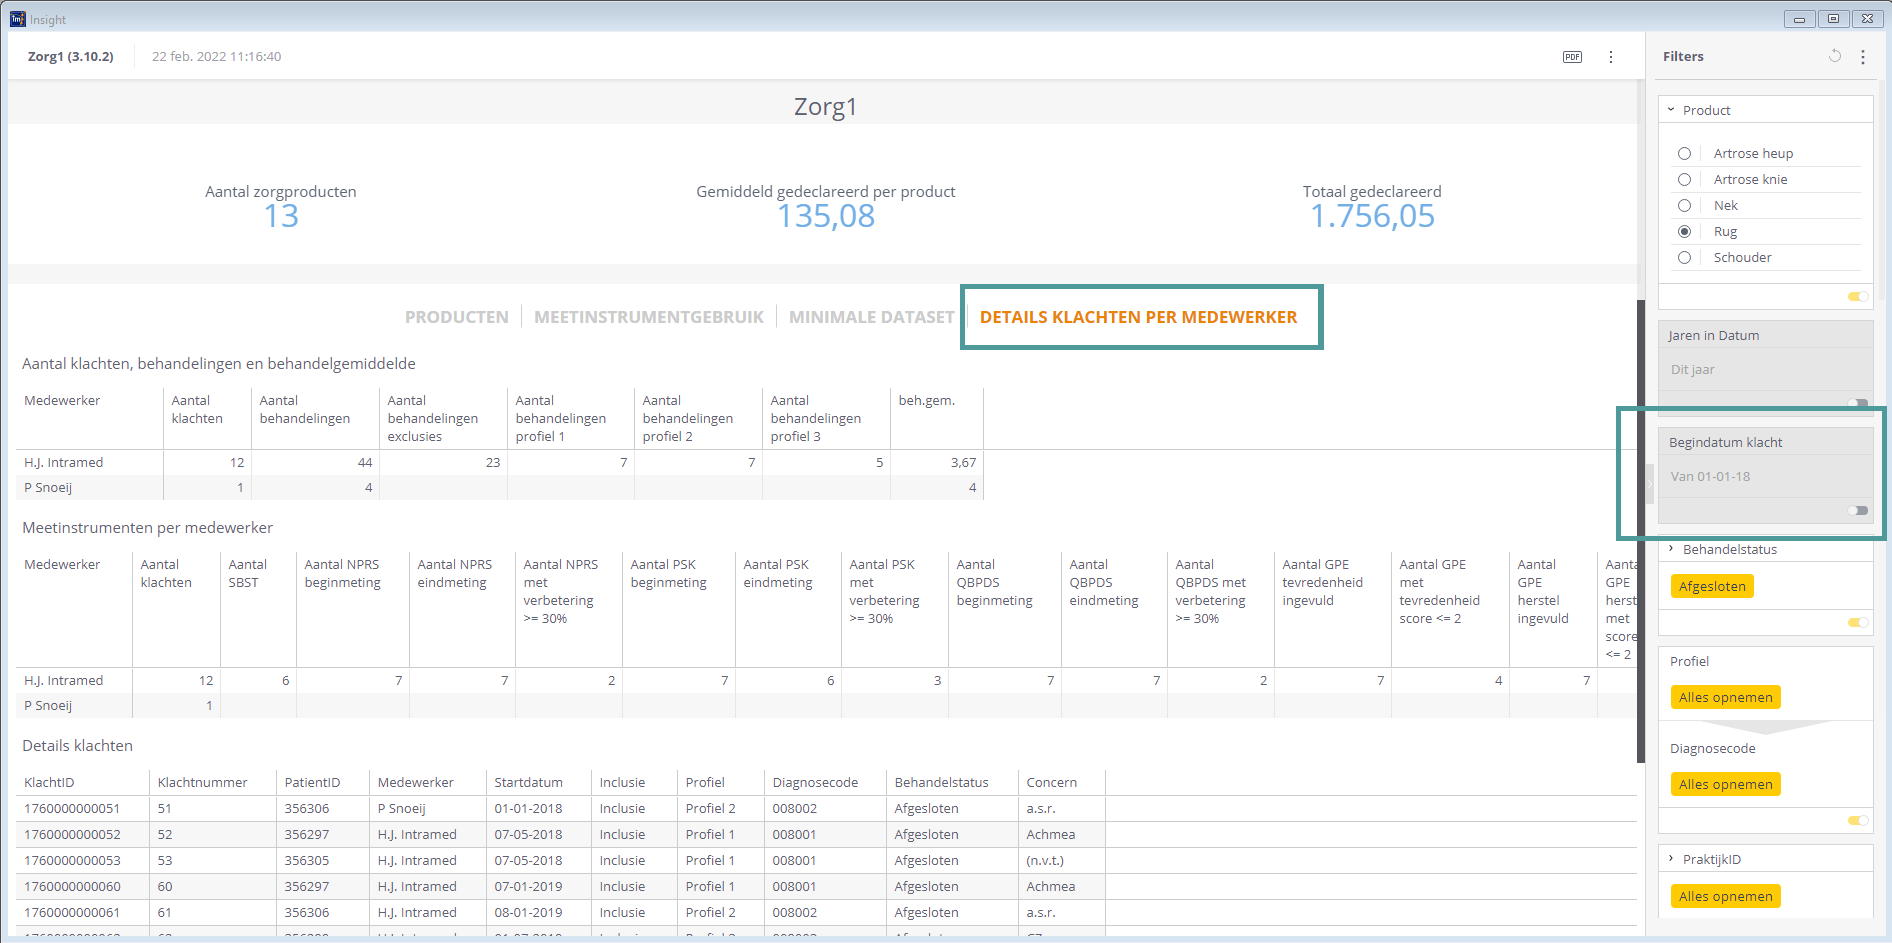Screen dimensions: 1892x943
Task: Click the Zorg1 (3.10.2) report title
Action: [70, 57]
